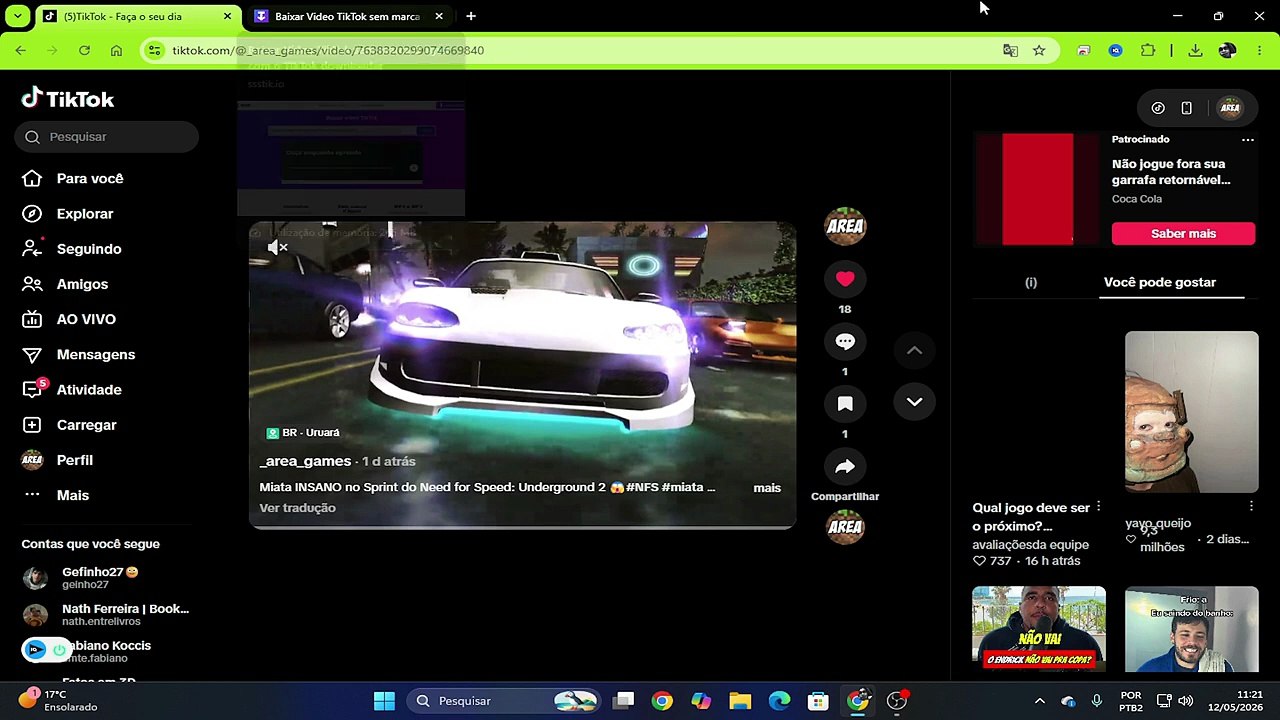Click the TikTok coins icon in top pill
This screenshot has width=1280, height=720.
[1158, 108]
